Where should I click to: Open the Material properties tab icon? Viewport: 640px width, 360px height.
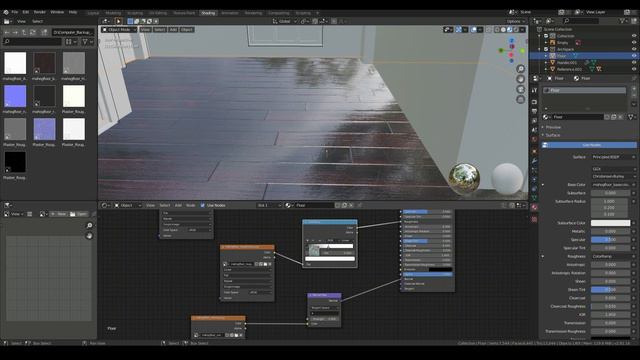[x=534, y=207]
